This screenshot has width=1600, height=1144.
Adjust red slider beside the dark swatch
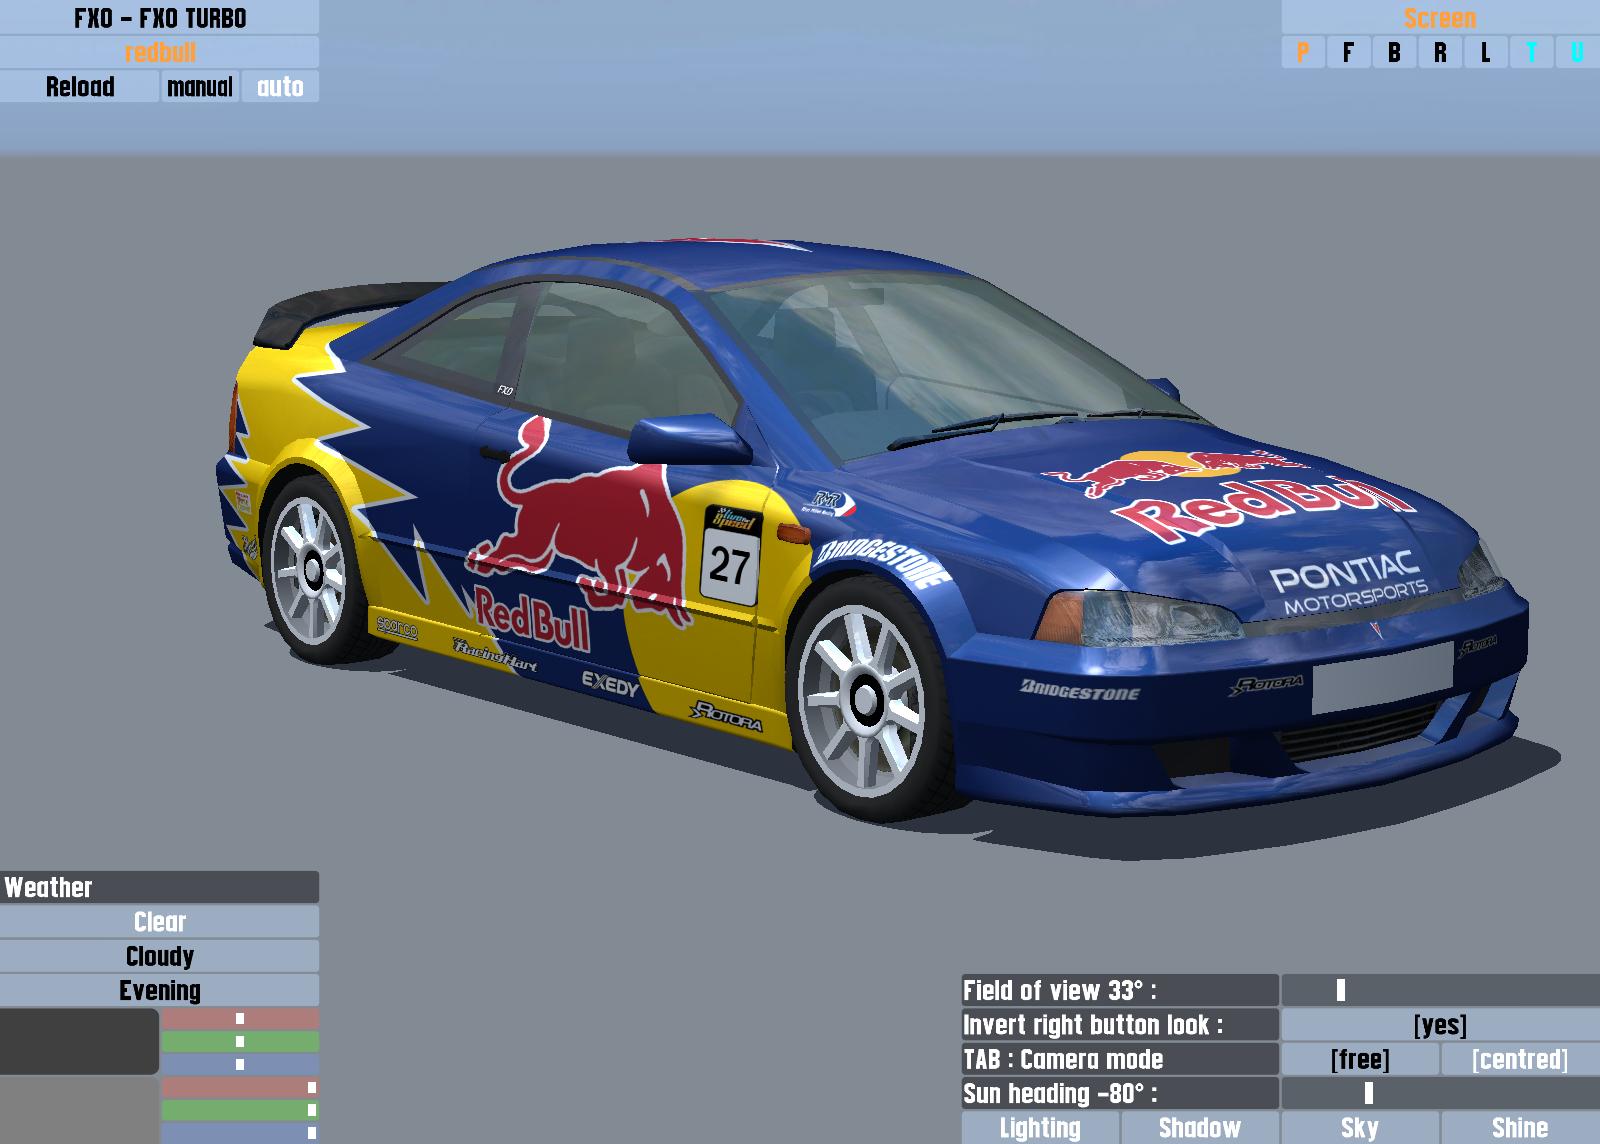click(x=240, y=1019)
